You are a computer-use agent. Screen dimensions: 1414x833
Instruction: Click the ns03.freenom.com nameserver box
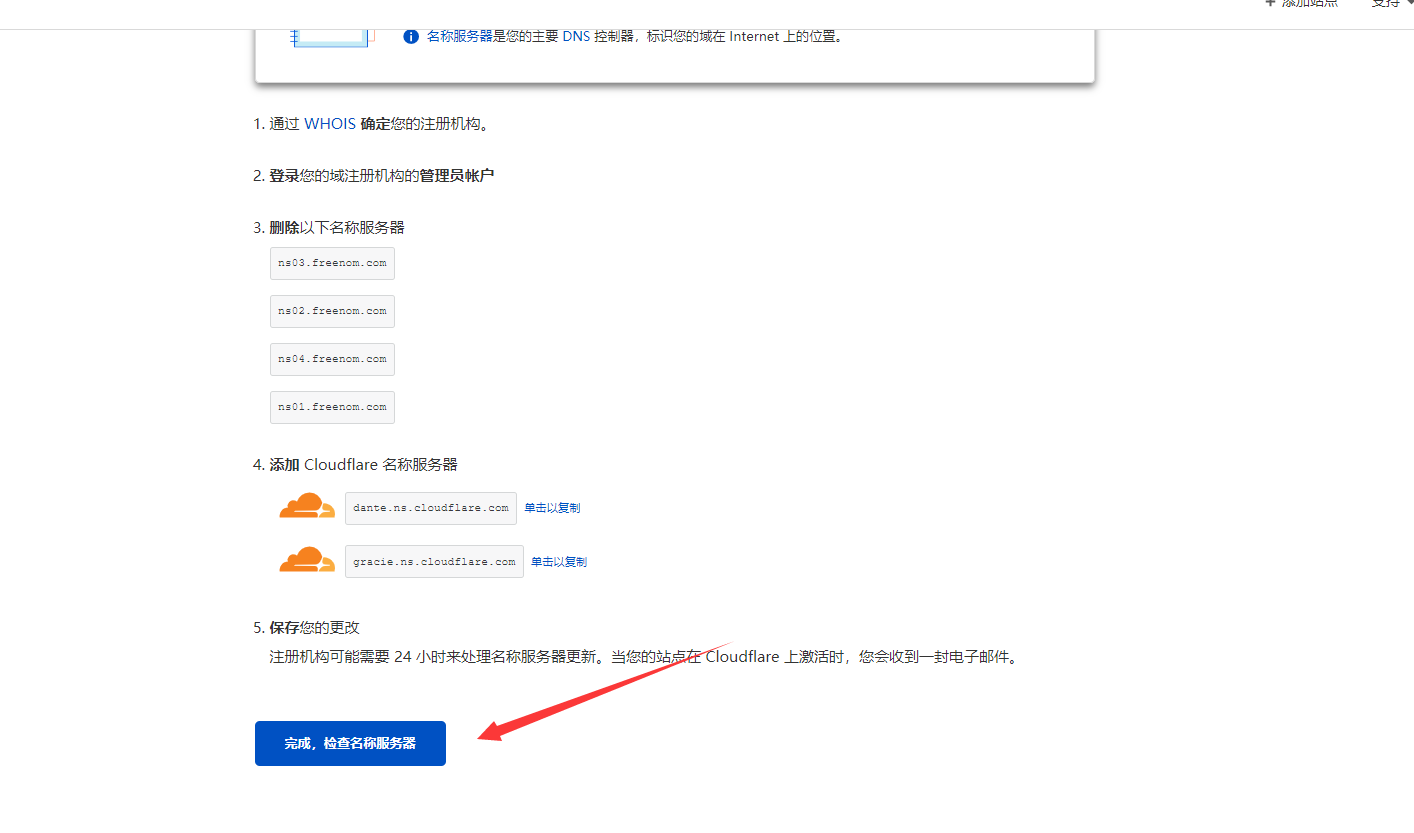point(332,263)
